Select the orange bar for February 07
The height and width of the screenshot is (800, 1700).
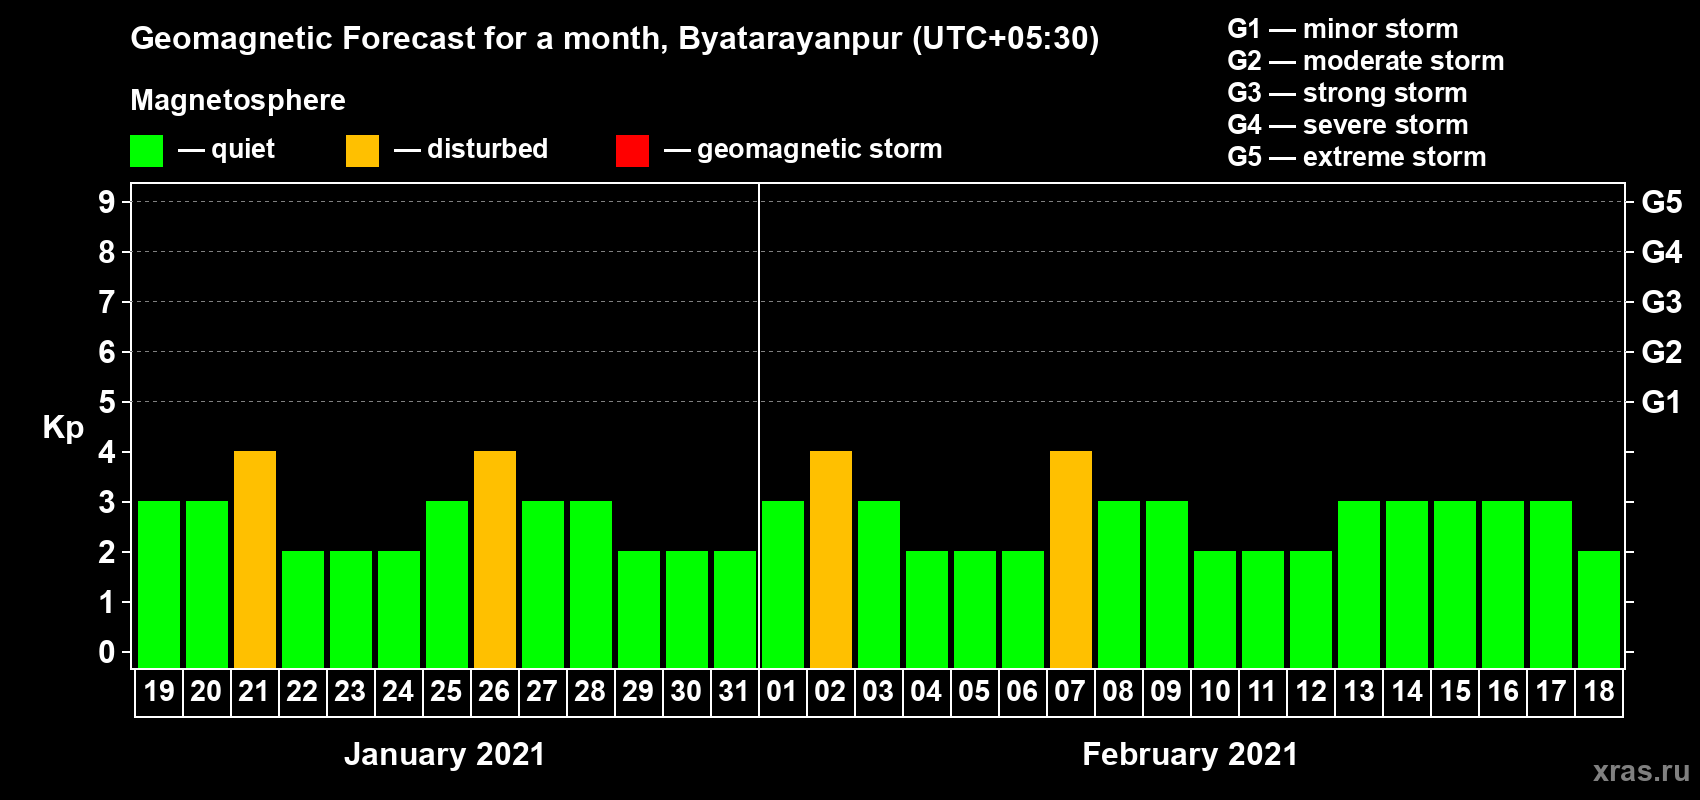[x=1071, y=559]
